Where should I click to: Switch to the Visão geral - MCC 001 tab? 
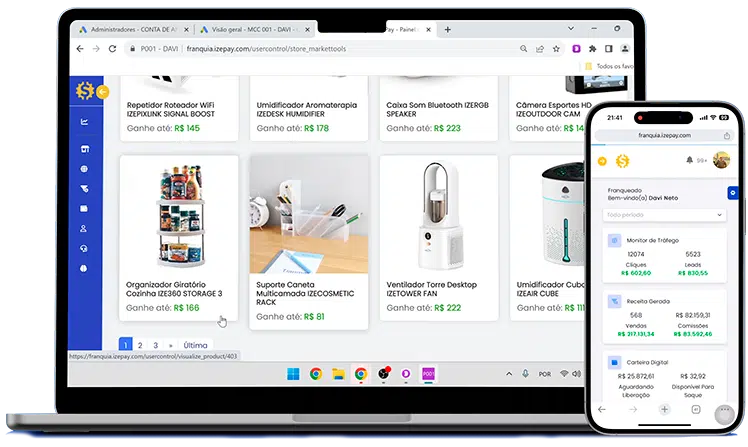coord(255,30)
